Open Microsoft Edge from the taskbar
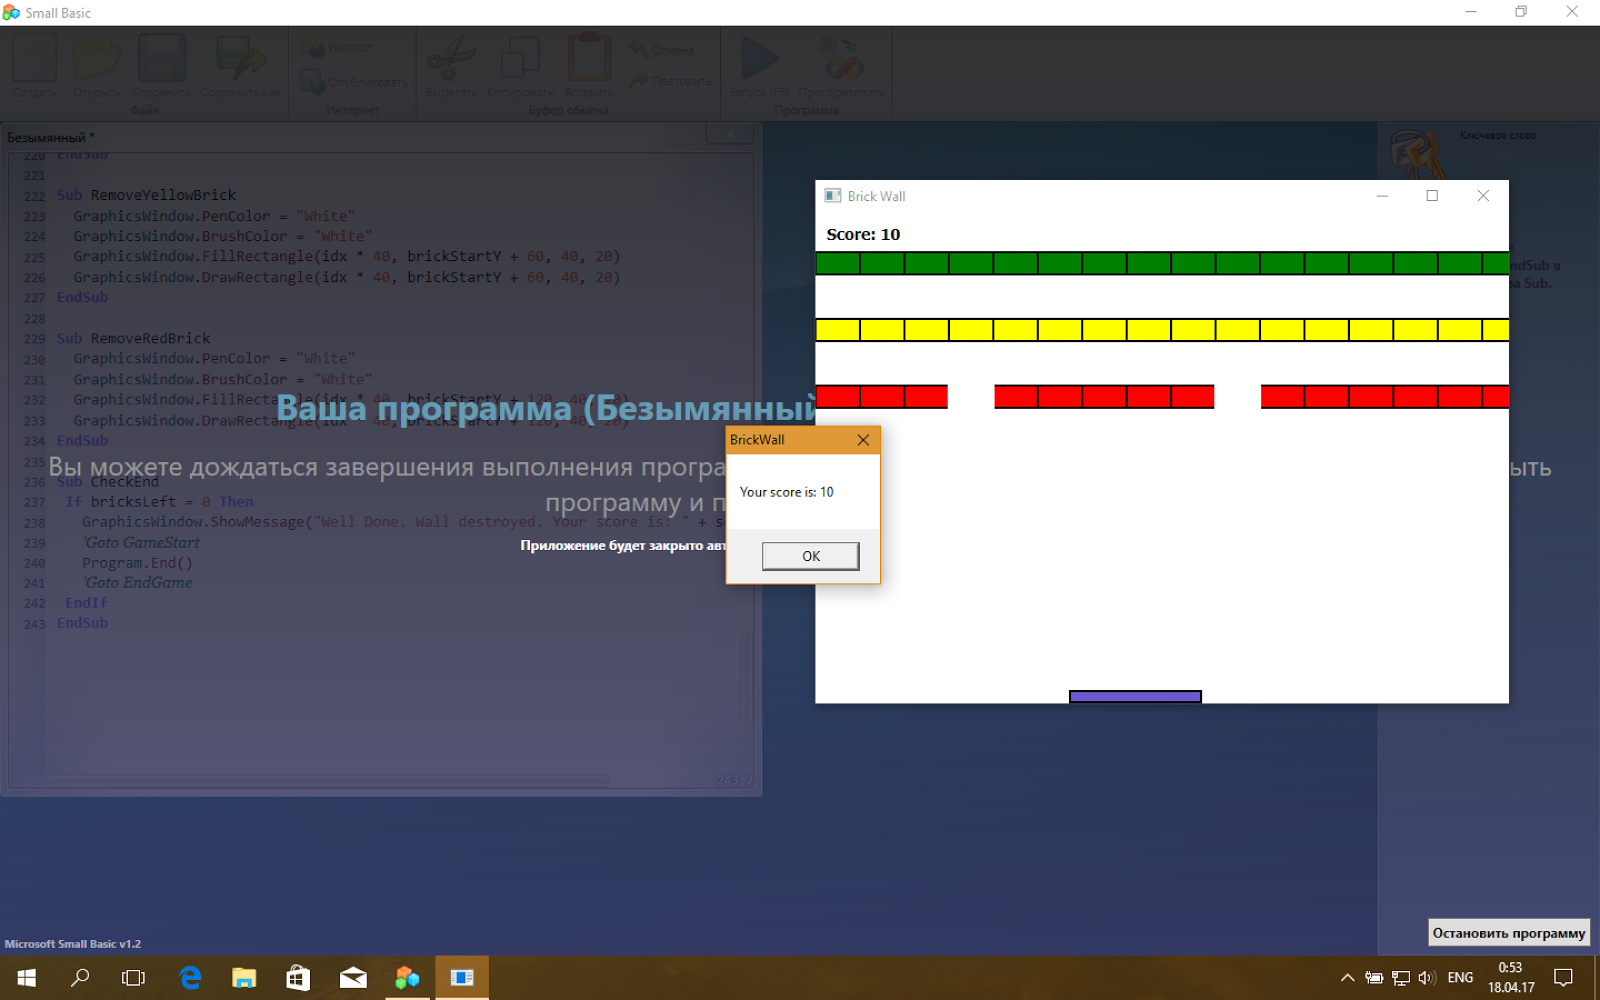The height and width of the screenshot is (1000, 1600). pos(190,978)
